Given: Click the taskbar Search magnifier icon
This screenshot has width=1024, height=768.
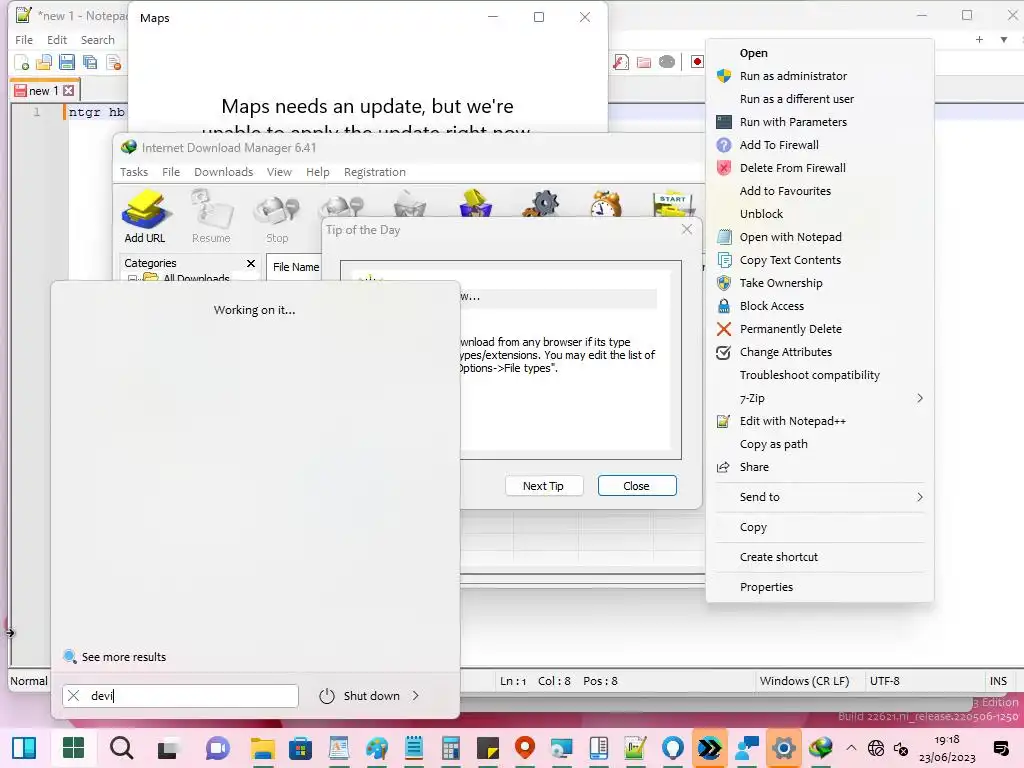Looking at the screenshot, I should pyautogui.click(x=121, y=748).
